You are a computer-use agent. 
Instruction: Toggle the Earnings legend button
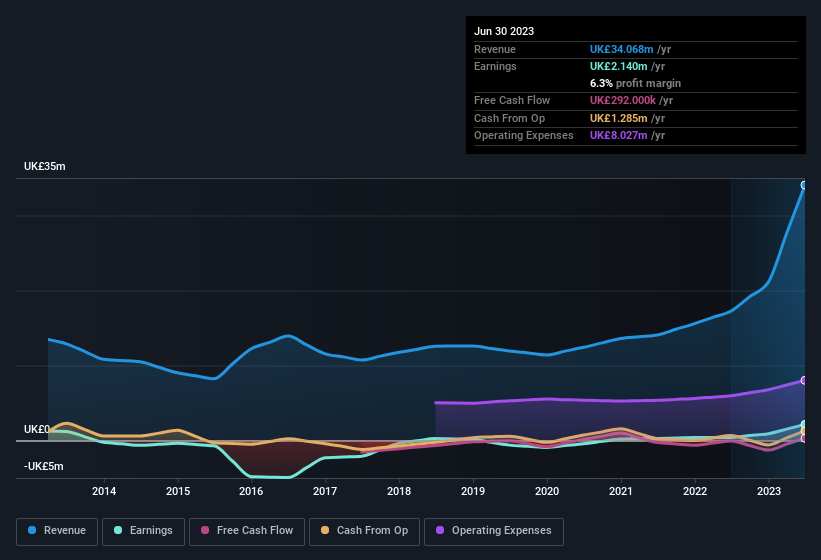pos(143,531)
